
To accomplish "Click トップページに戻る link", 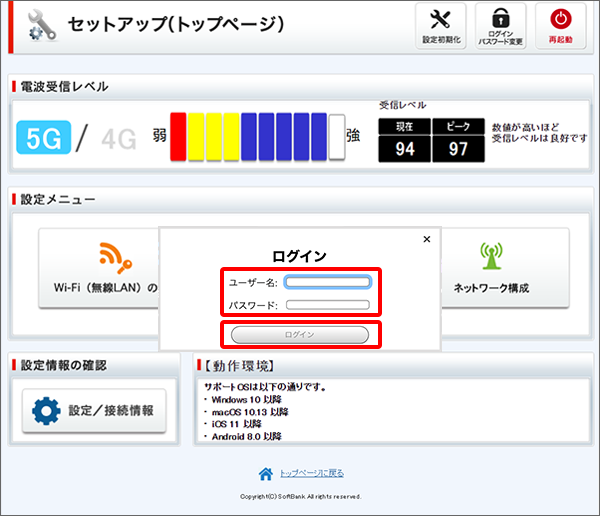I will 312,474.
